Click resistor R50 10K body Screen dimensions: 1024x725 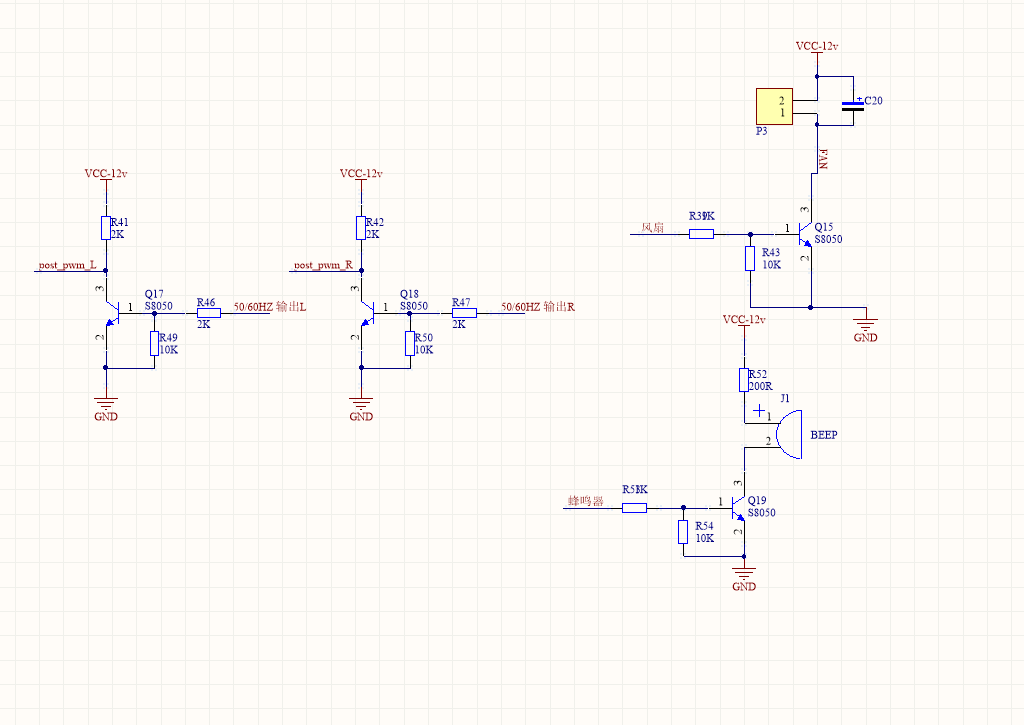[x=410, y=343]
